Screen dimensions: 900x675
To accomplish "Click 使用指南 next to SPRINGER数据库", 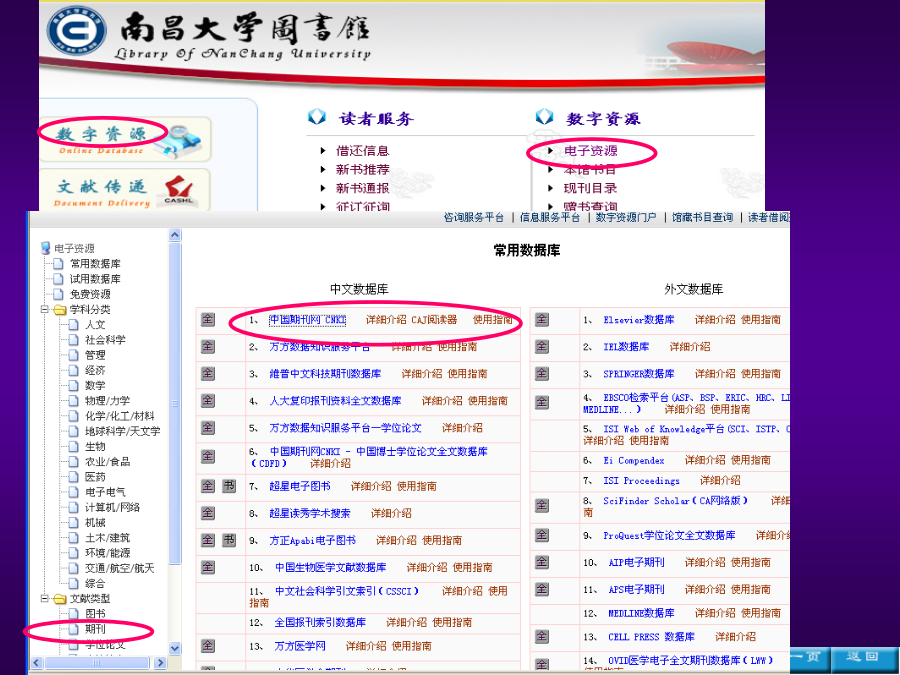I will coord(761,374).
